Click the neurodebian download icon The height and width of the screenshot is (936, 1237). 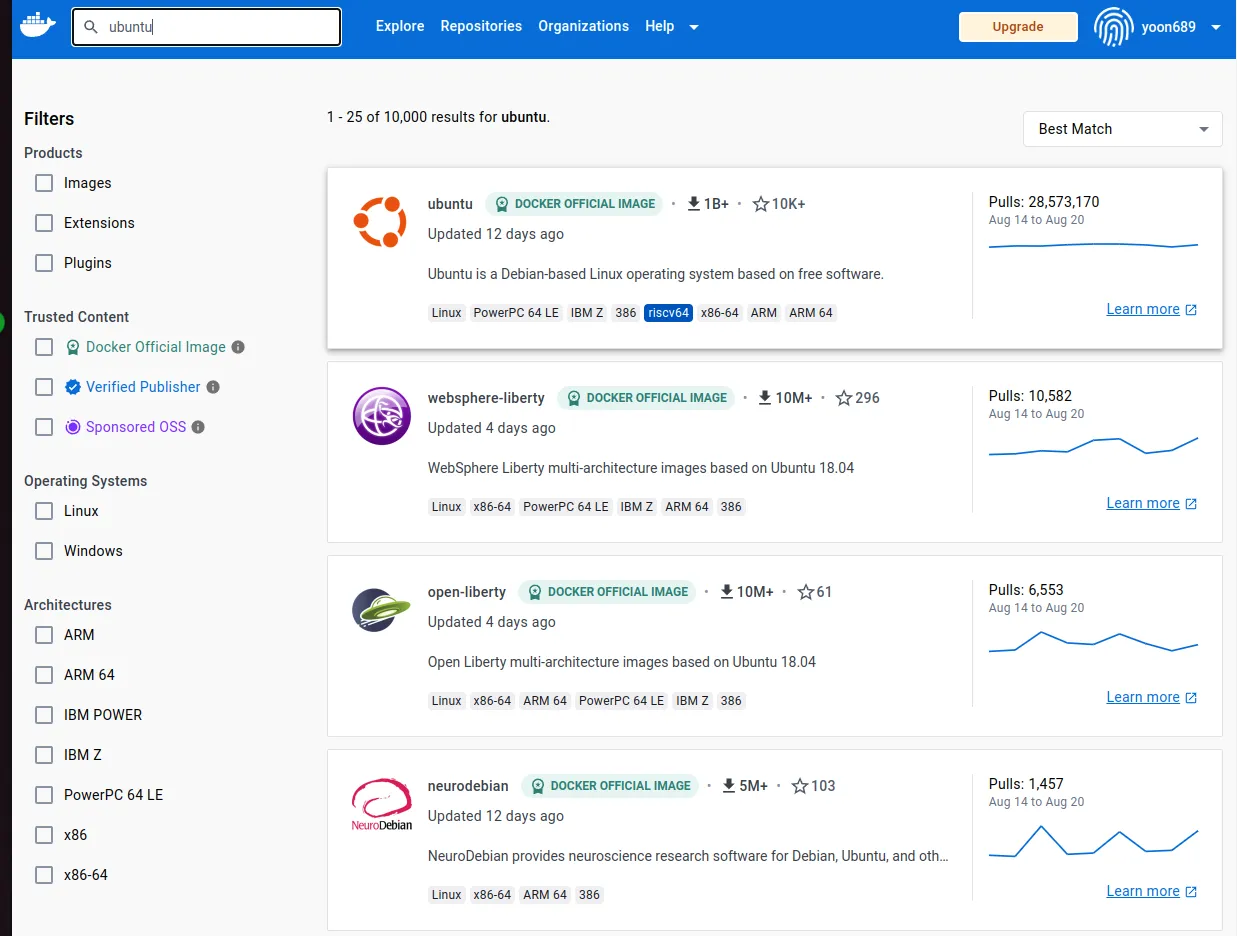coord(730,786)
